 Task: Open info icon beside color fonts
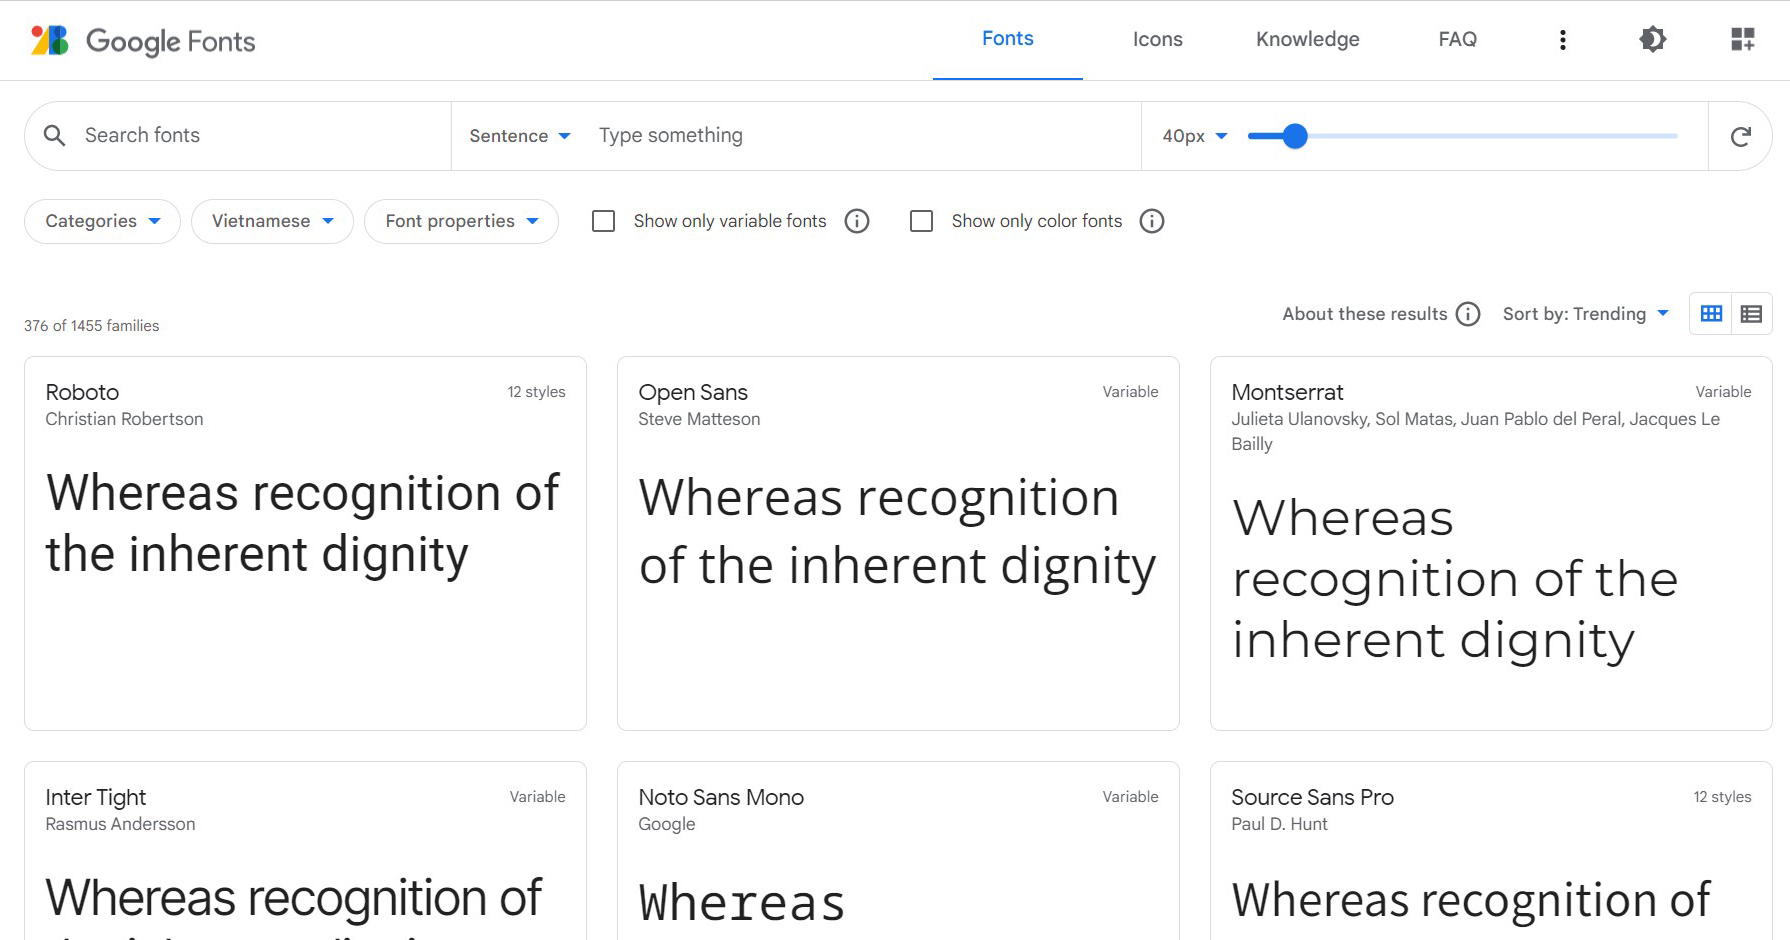tap(1152, 221)
